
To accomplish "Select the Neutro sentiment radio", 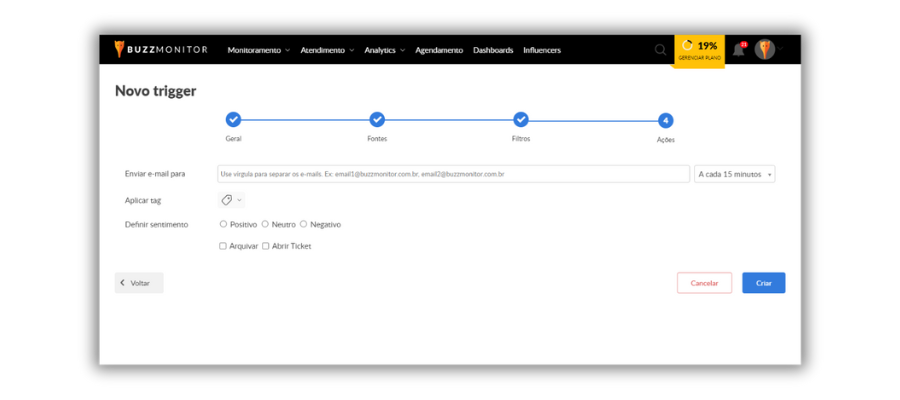I will [x=265, y=224].
